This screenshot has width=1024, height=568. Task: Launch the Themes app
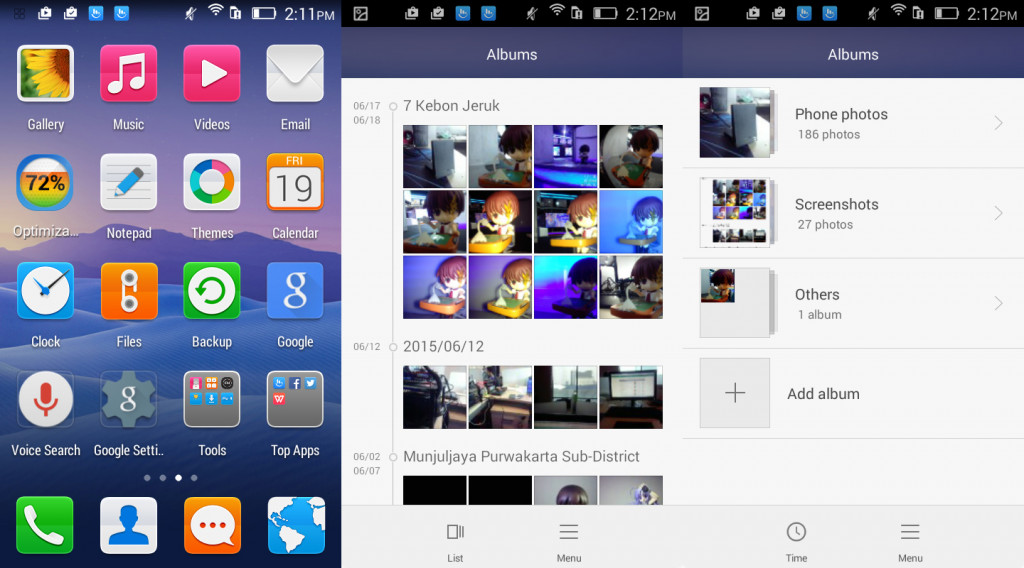coord(211,182)
